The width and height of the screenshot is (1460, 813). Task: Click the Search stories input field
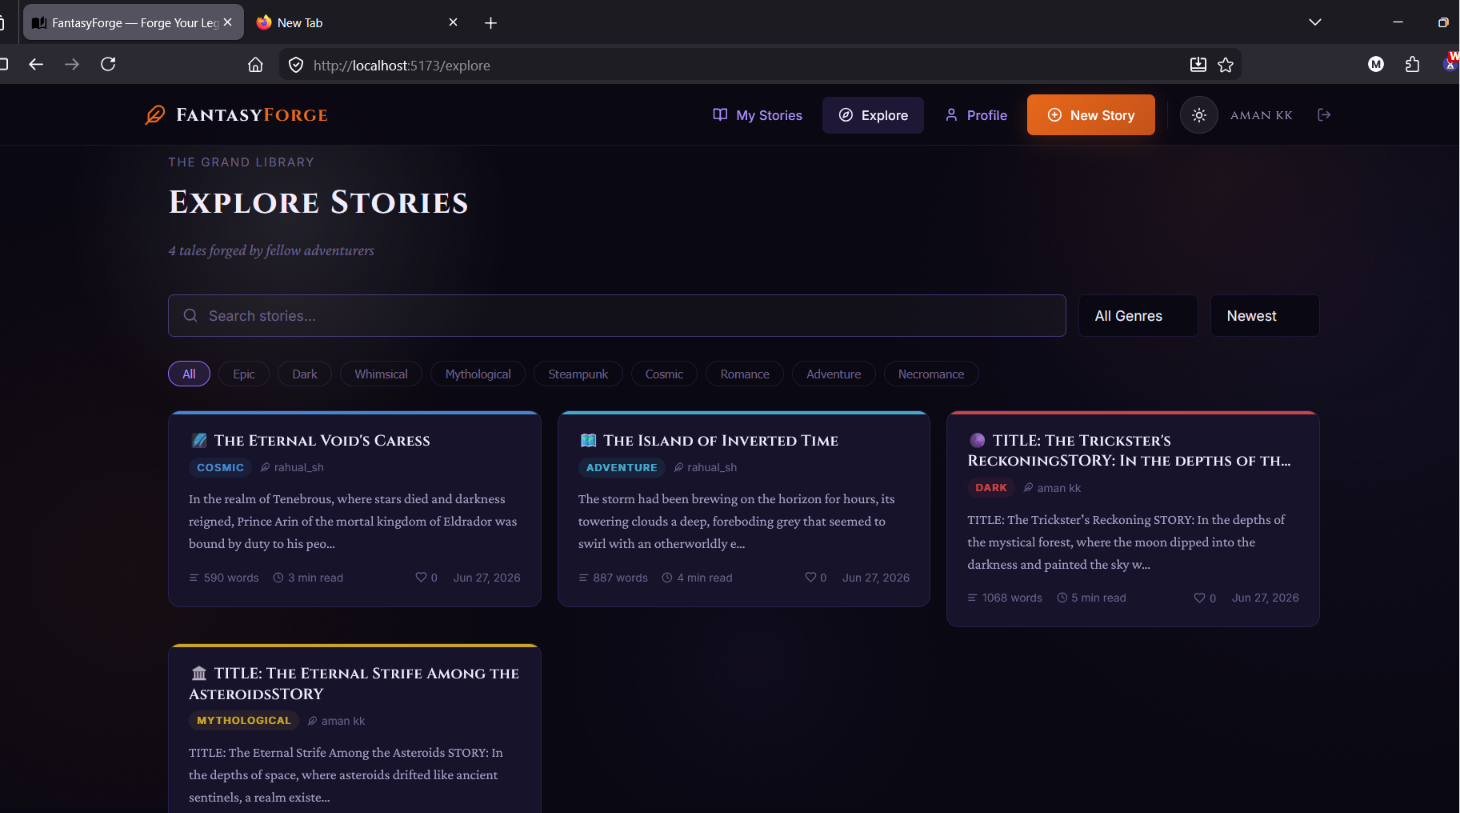point(617,316)
